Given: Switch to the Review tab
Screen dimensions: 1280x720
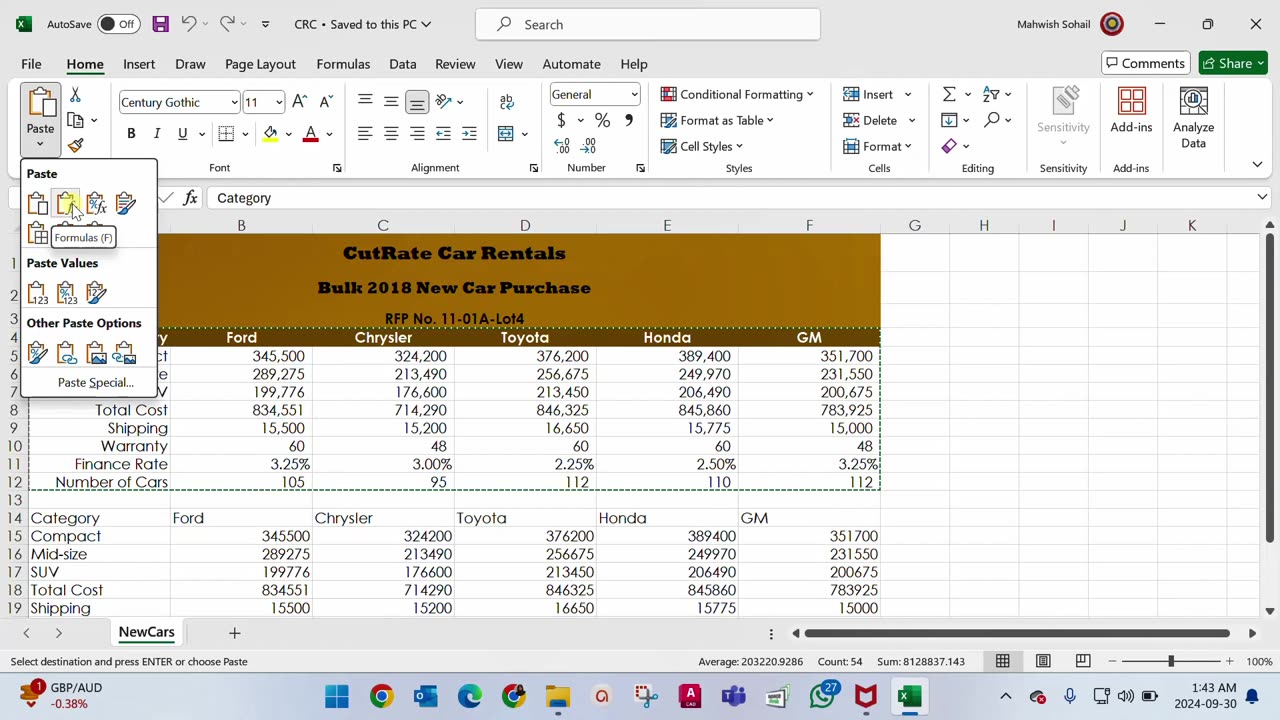Looking at the screenshot, I should click(455, 64).
